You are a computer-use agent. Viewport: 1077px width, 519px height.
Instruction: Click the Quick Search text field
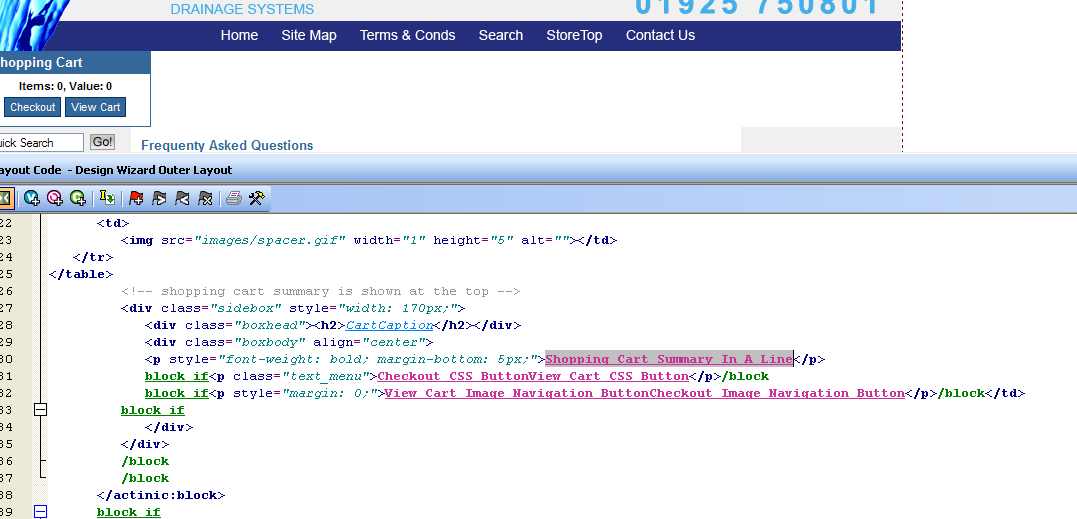click(x=40, y=143)
